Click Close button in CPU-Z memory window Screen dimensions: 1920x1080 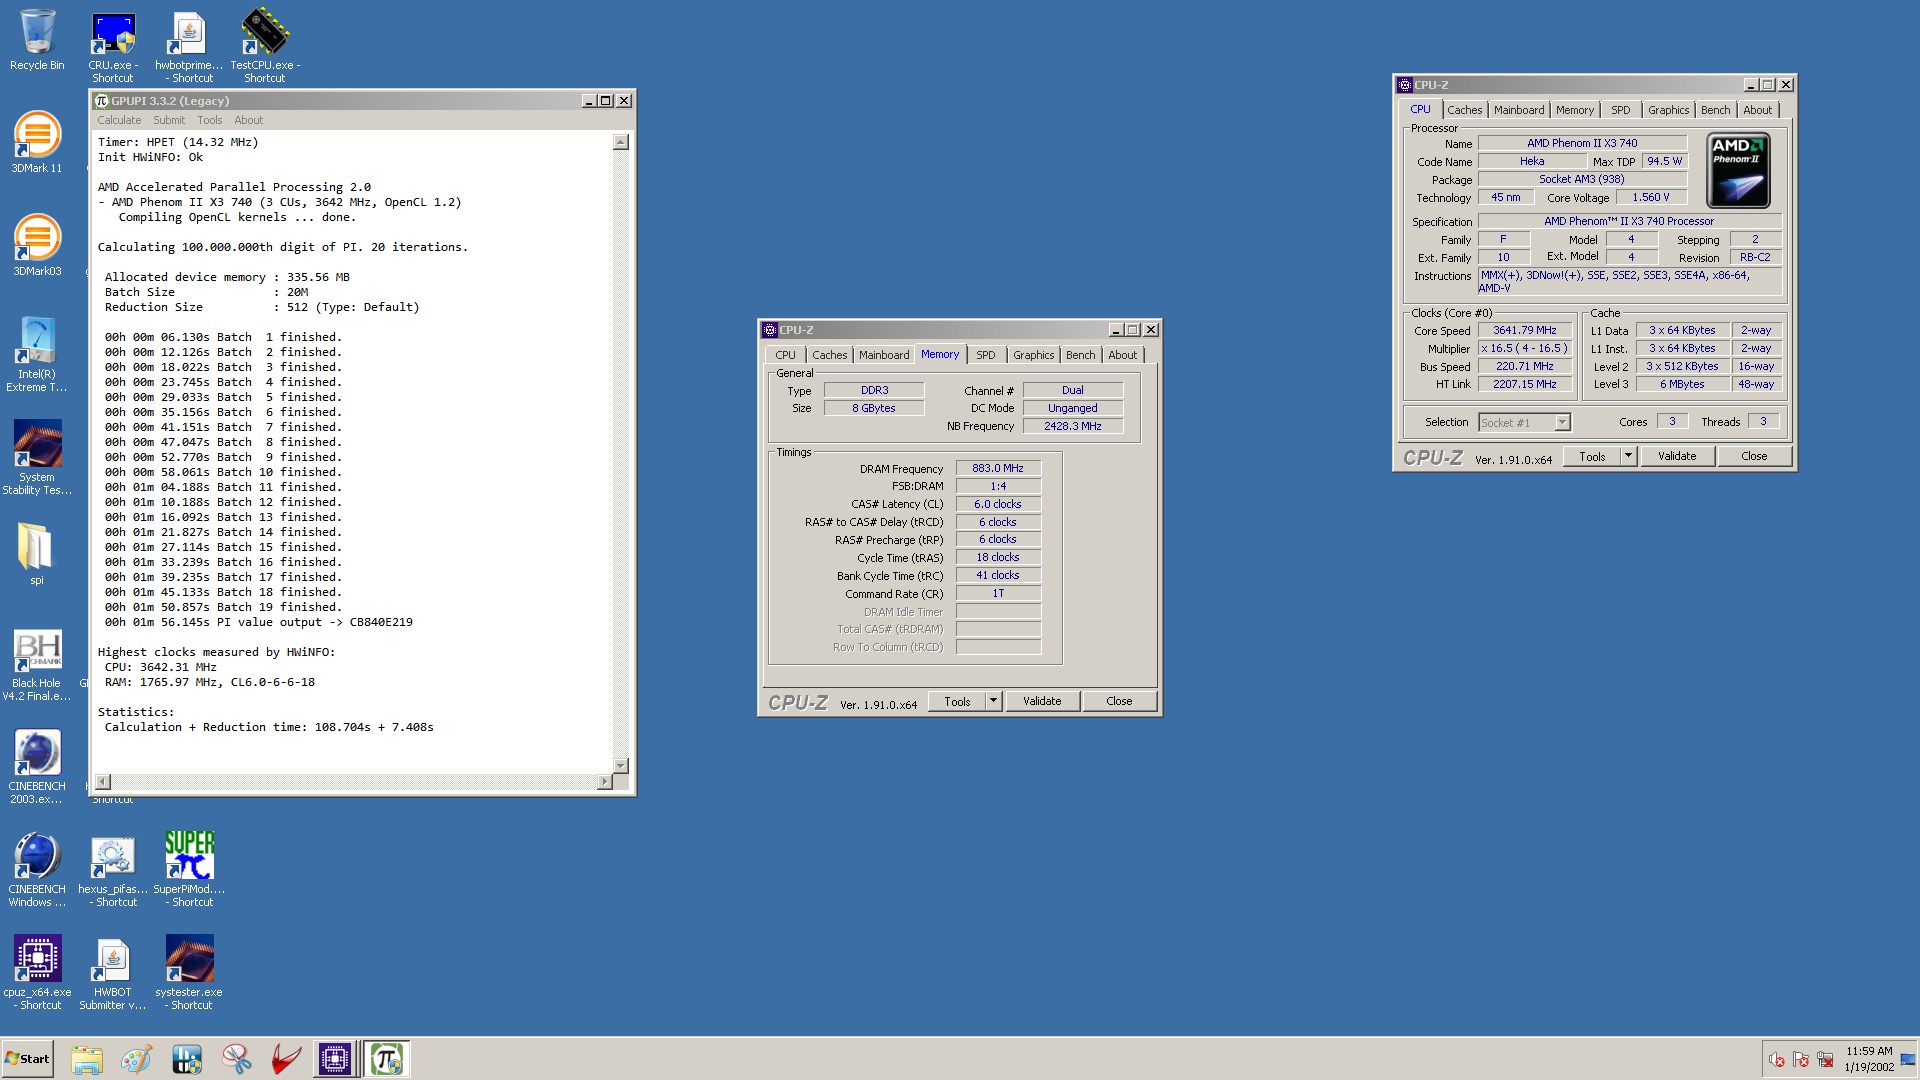click(1119, 702)
